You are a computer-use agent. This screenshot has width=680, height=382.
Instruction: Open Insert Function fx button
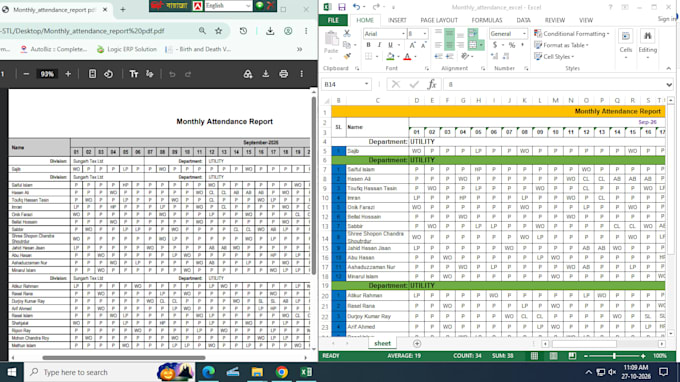(432, 84)
